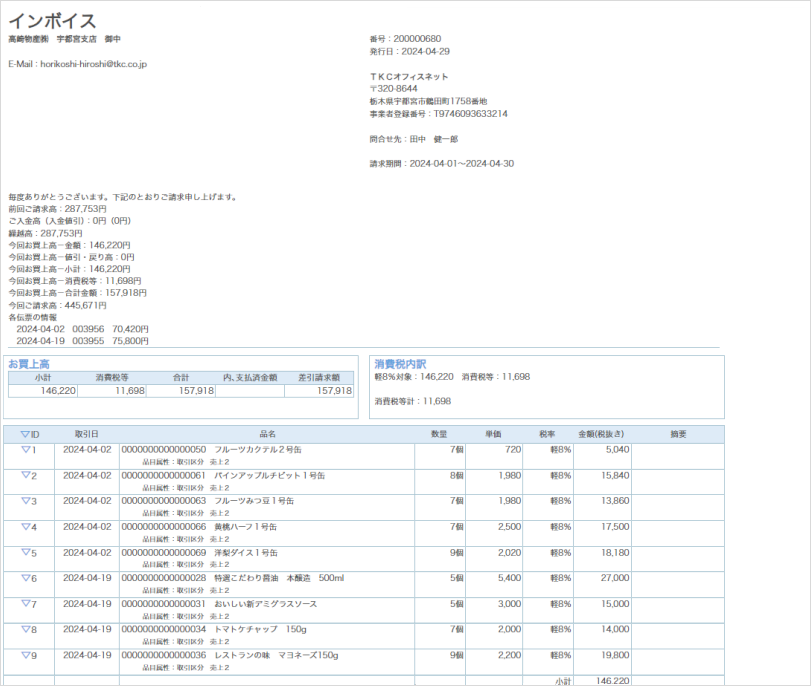Click the contact name 田中 健一郎
The image size is (811, 686).
[434, 139]
